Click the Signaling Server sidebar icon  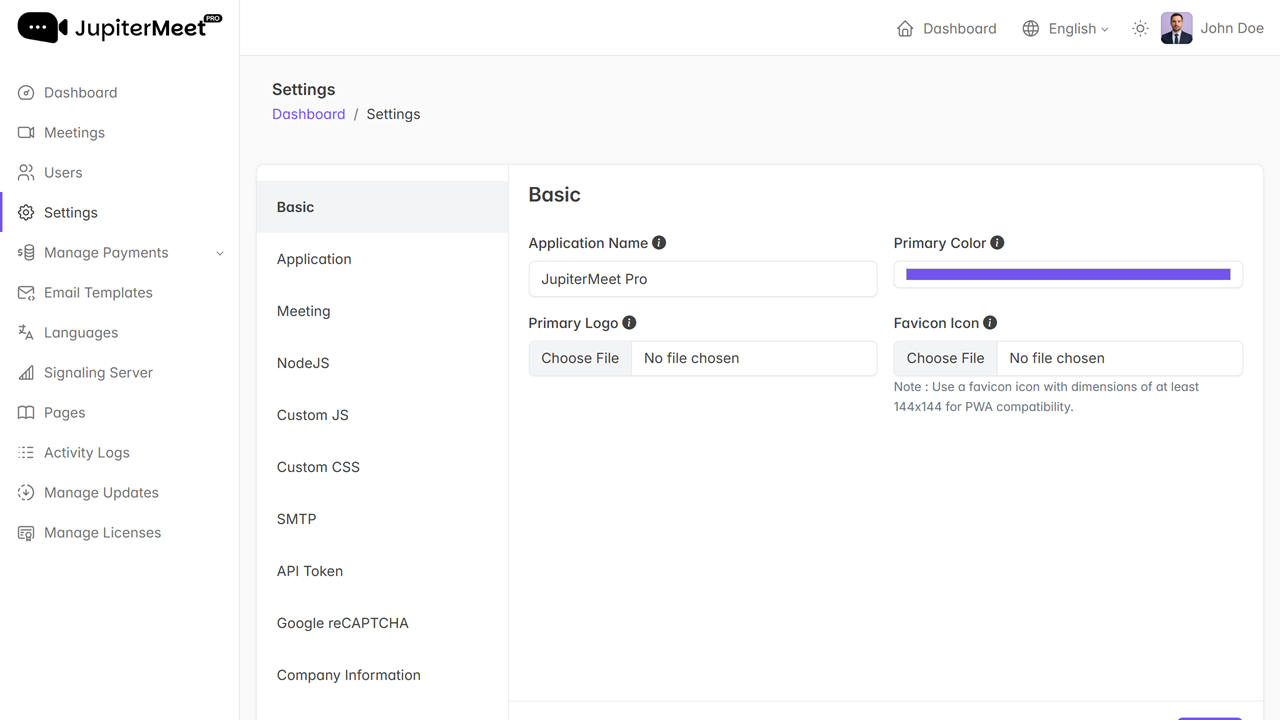26,373
